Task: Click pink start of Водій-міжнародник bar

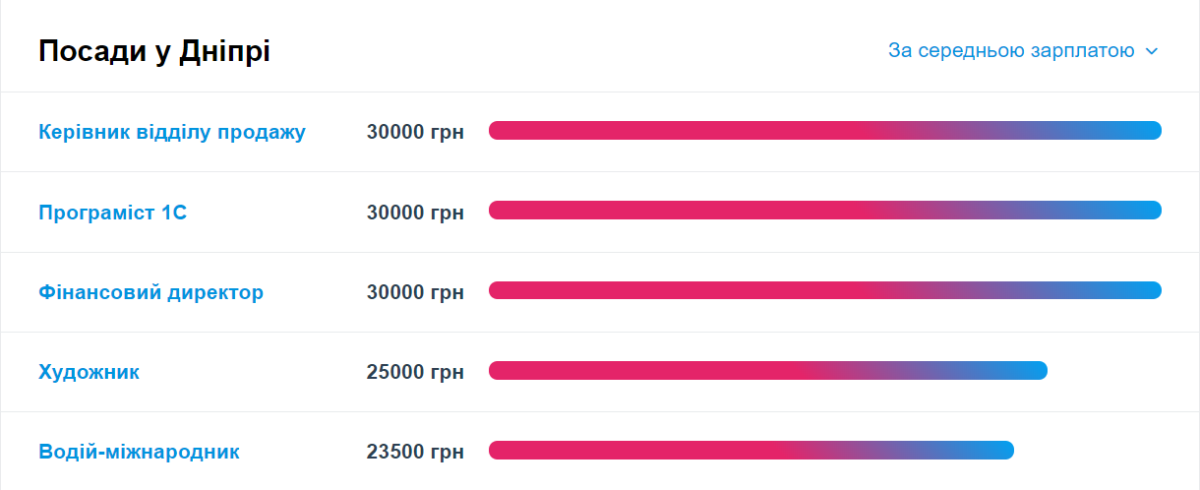Action: coord(505,450)
